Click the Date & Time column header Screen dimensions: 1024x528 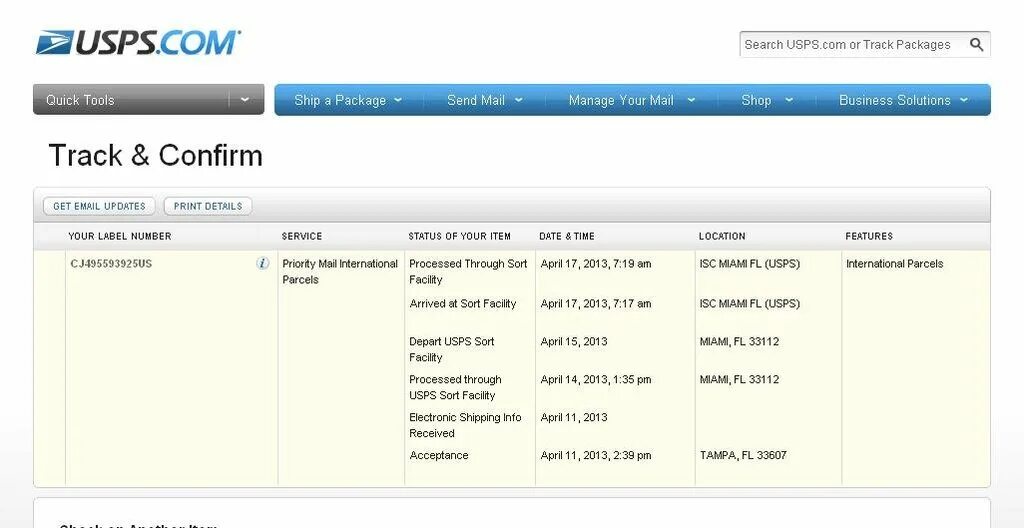[x=567, y=236]
